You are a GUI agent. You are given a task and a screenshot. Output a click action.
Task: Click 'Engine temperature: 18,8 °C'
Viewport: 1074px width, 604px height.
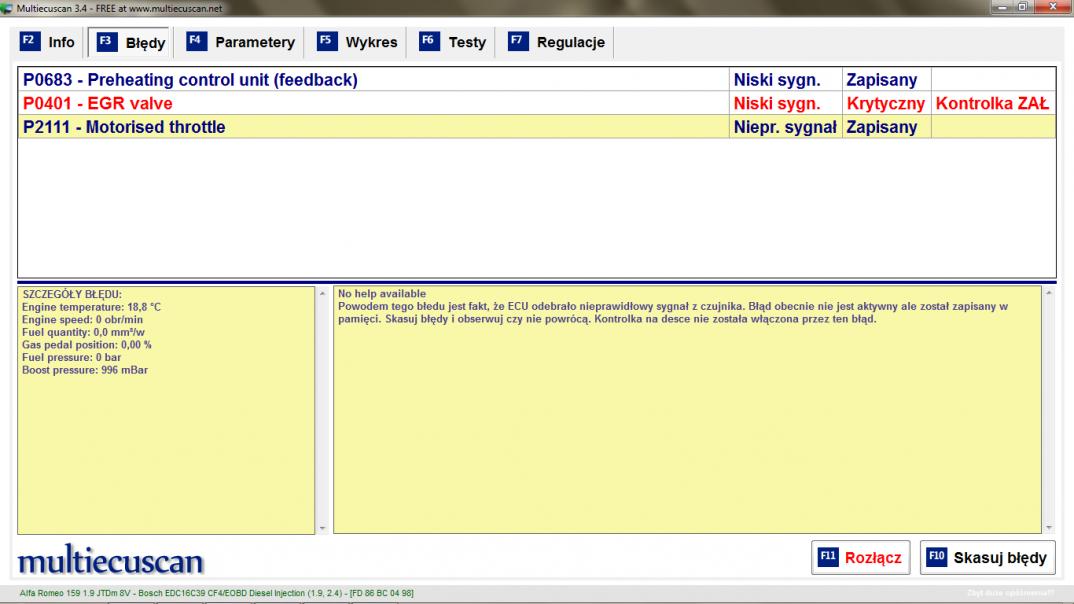91,307
